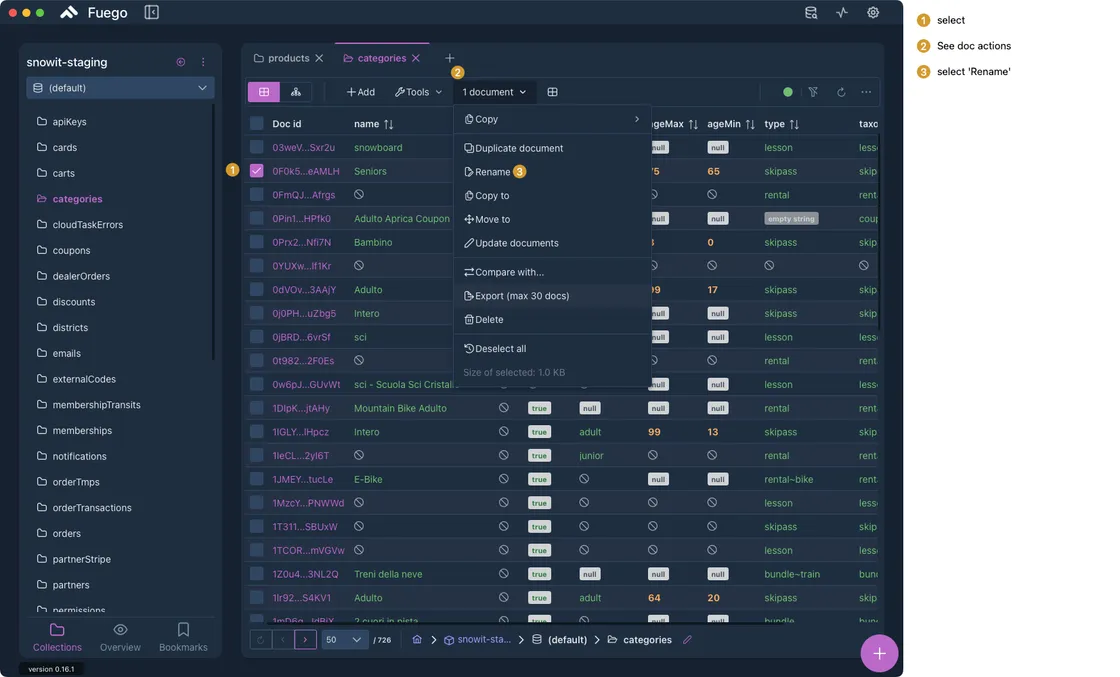Check the 1JMEY...tucLe row checkbox
Screen dimensions: 1120x677
[256, 478]
